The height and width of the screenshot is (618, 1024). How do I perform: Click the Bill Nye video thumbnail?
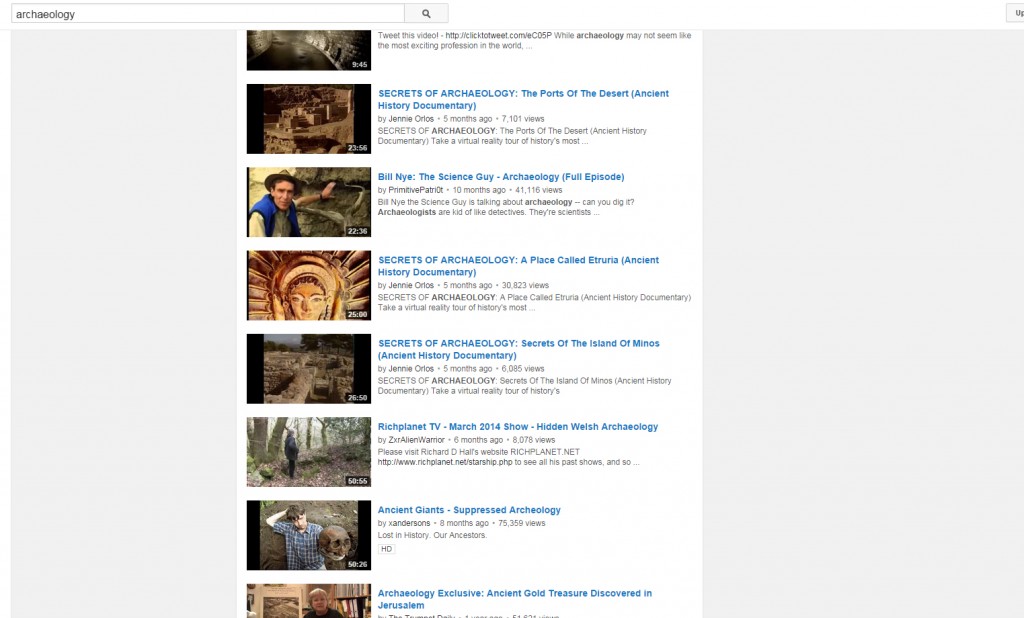[309, 202]
